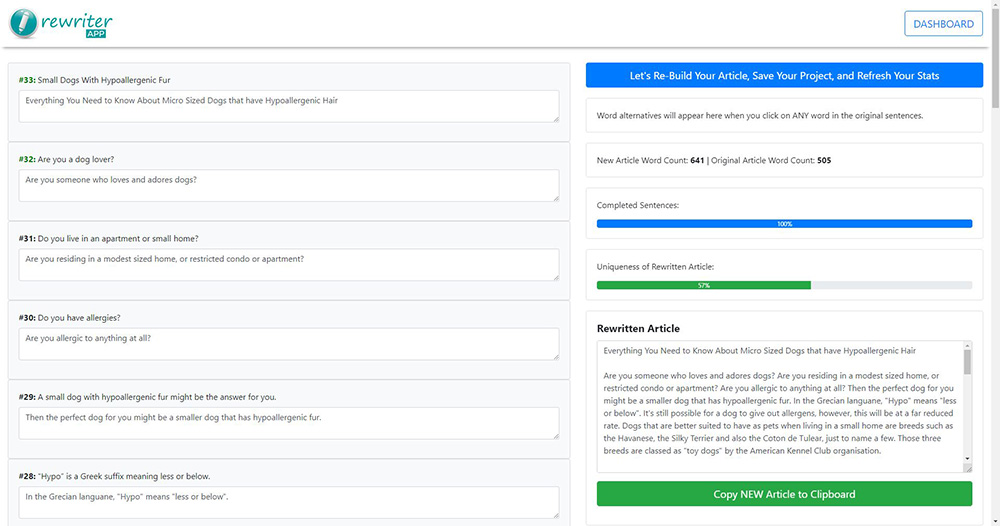Click the Rewriter App logo icon

tap(24, 23)
